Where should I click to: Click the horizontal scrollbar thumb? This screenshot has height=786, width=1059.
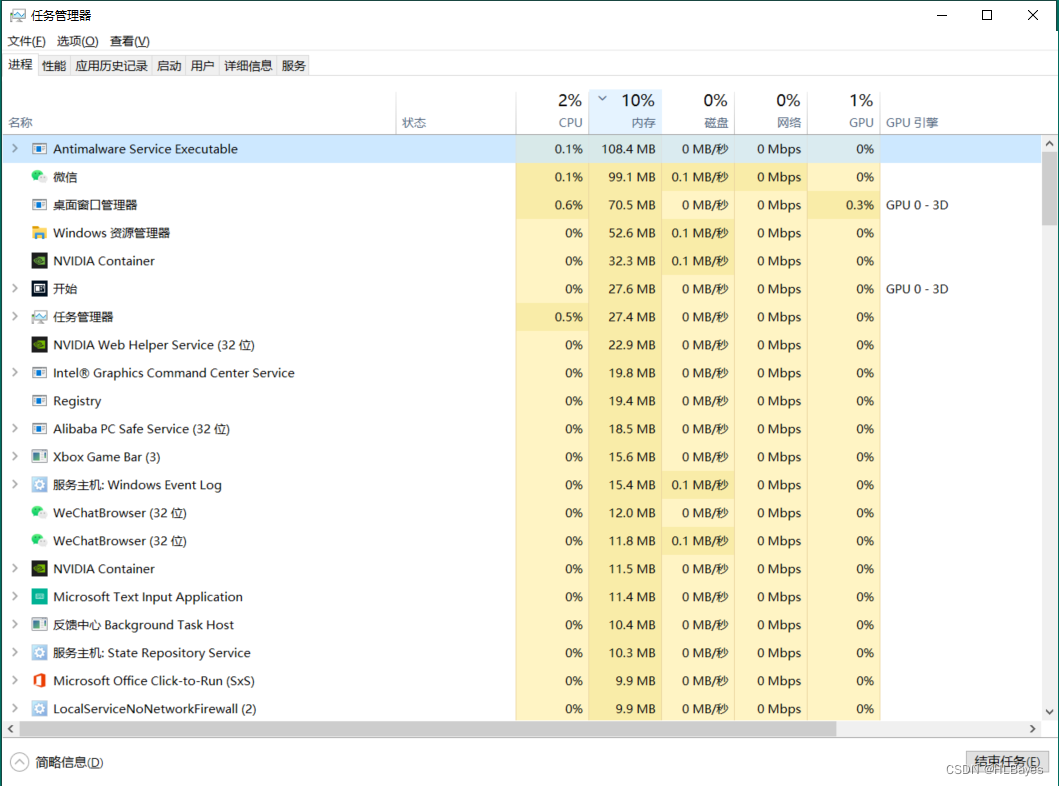[x=428, y=729]
